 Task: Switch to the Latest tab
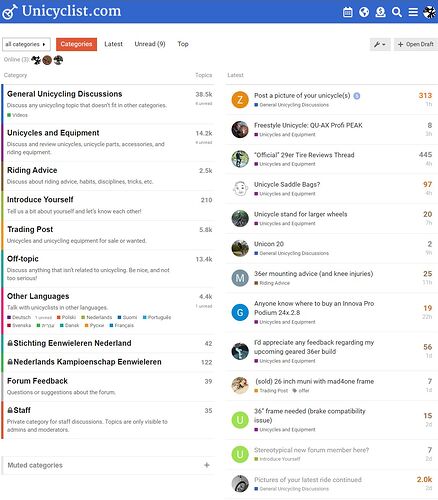(x=113, y=44)
